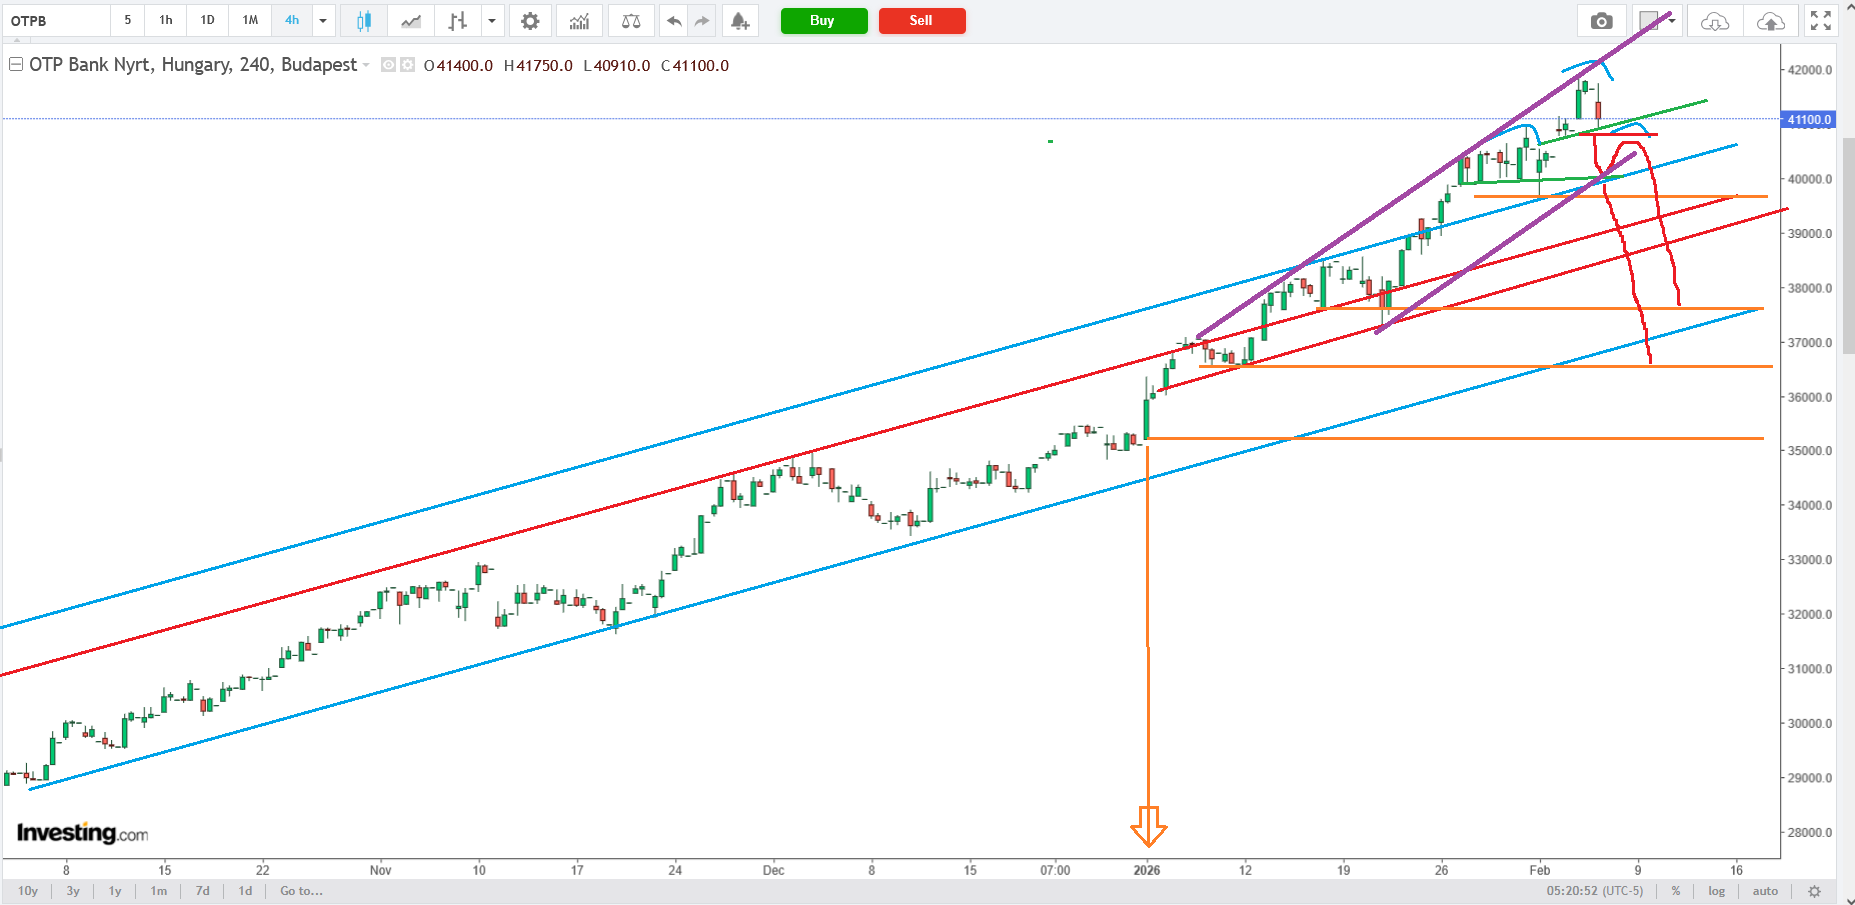Toggle percentage scale on price axis
1855x905 pixels.
click(1676, 891)
